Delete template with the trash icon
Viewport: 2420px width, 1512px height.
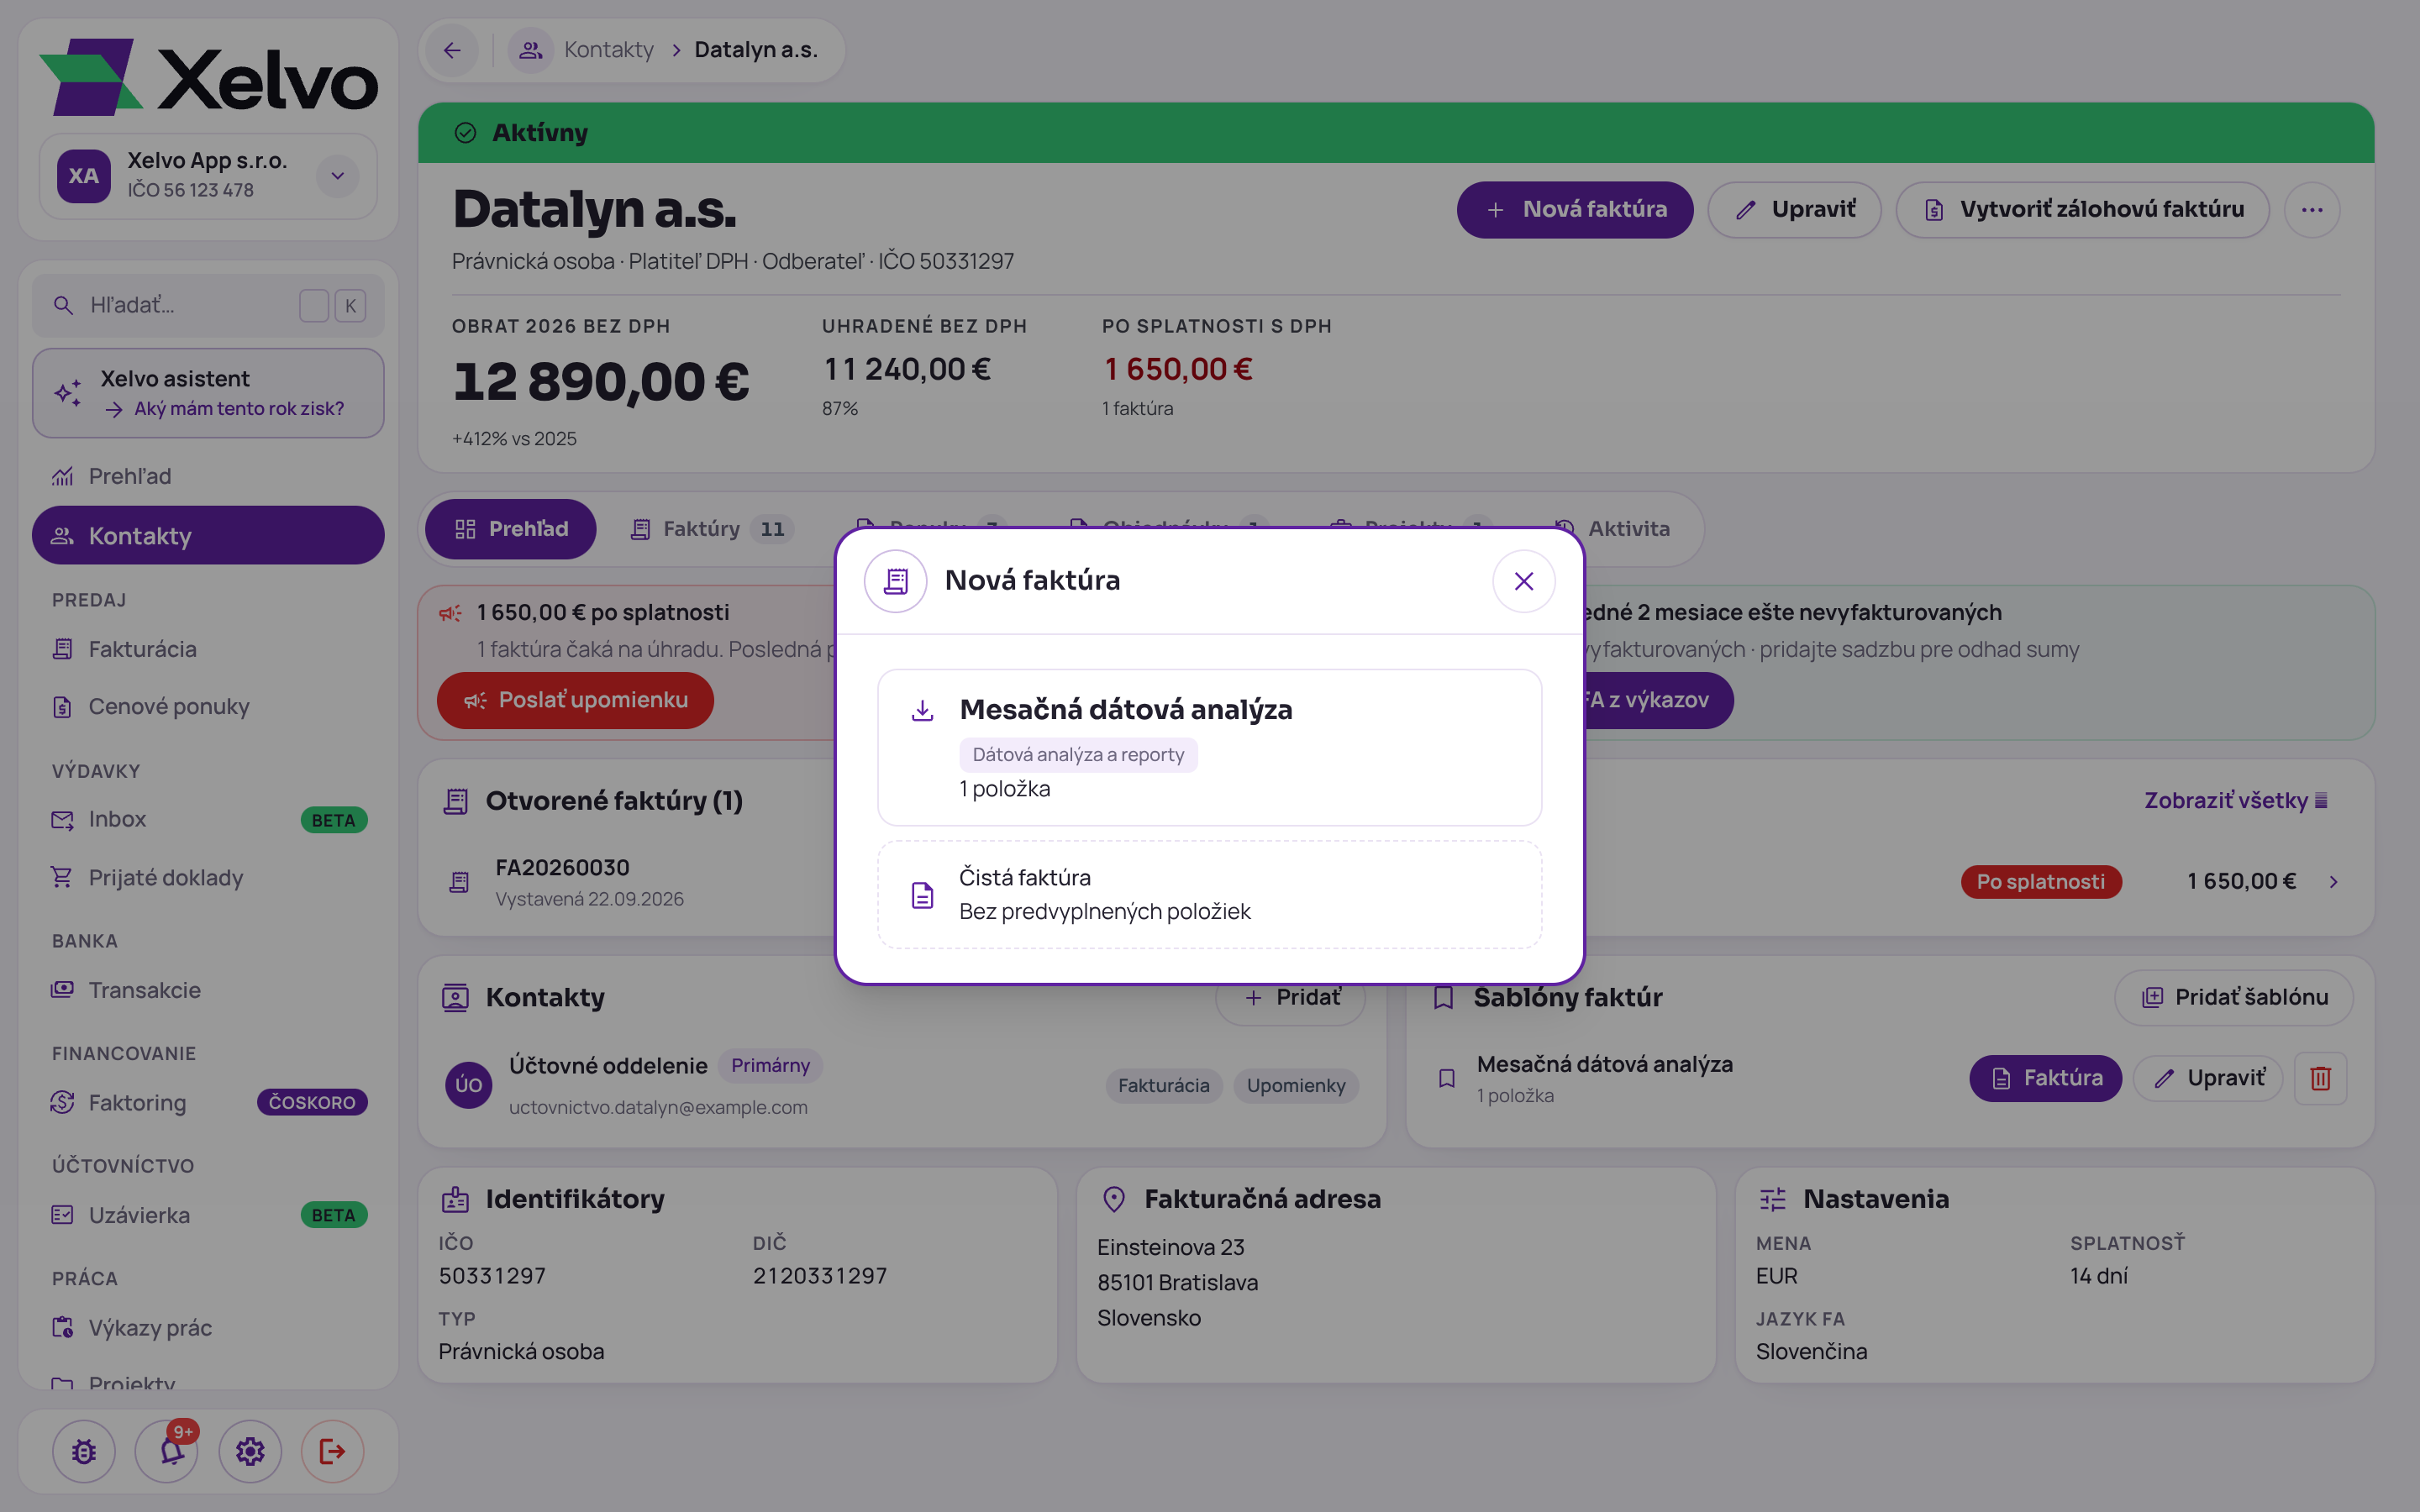click(x=2320, y=1078)
